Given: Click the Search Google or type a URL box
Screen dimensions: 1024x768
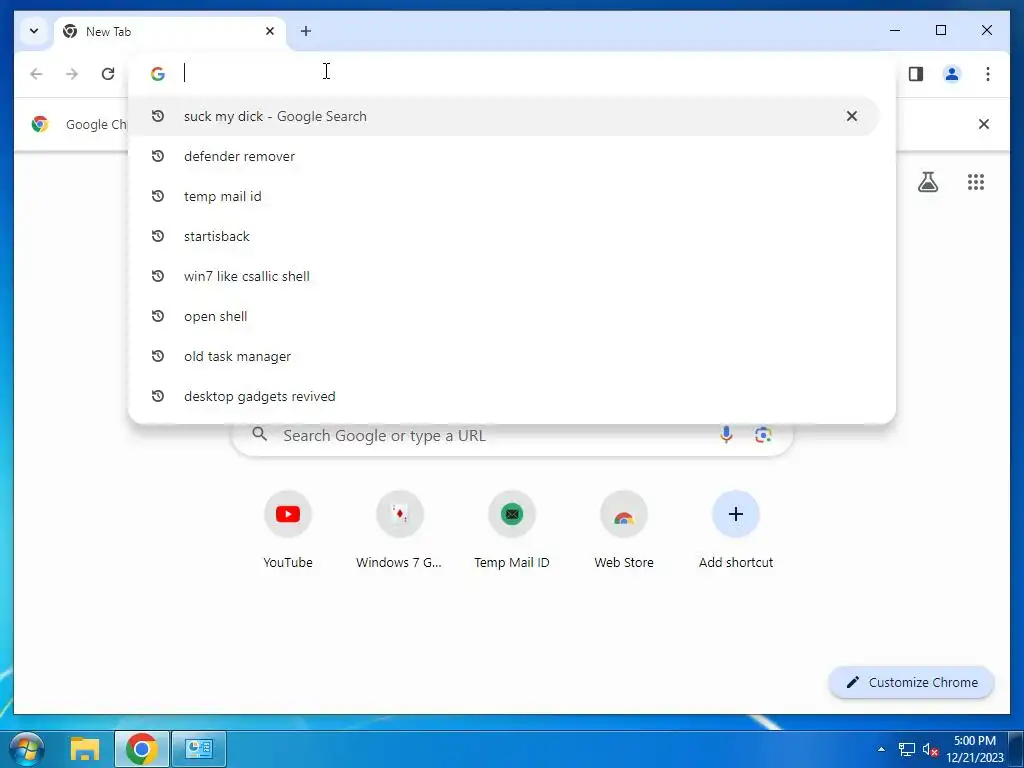Looking at the screenshot, I should point(513,436).
